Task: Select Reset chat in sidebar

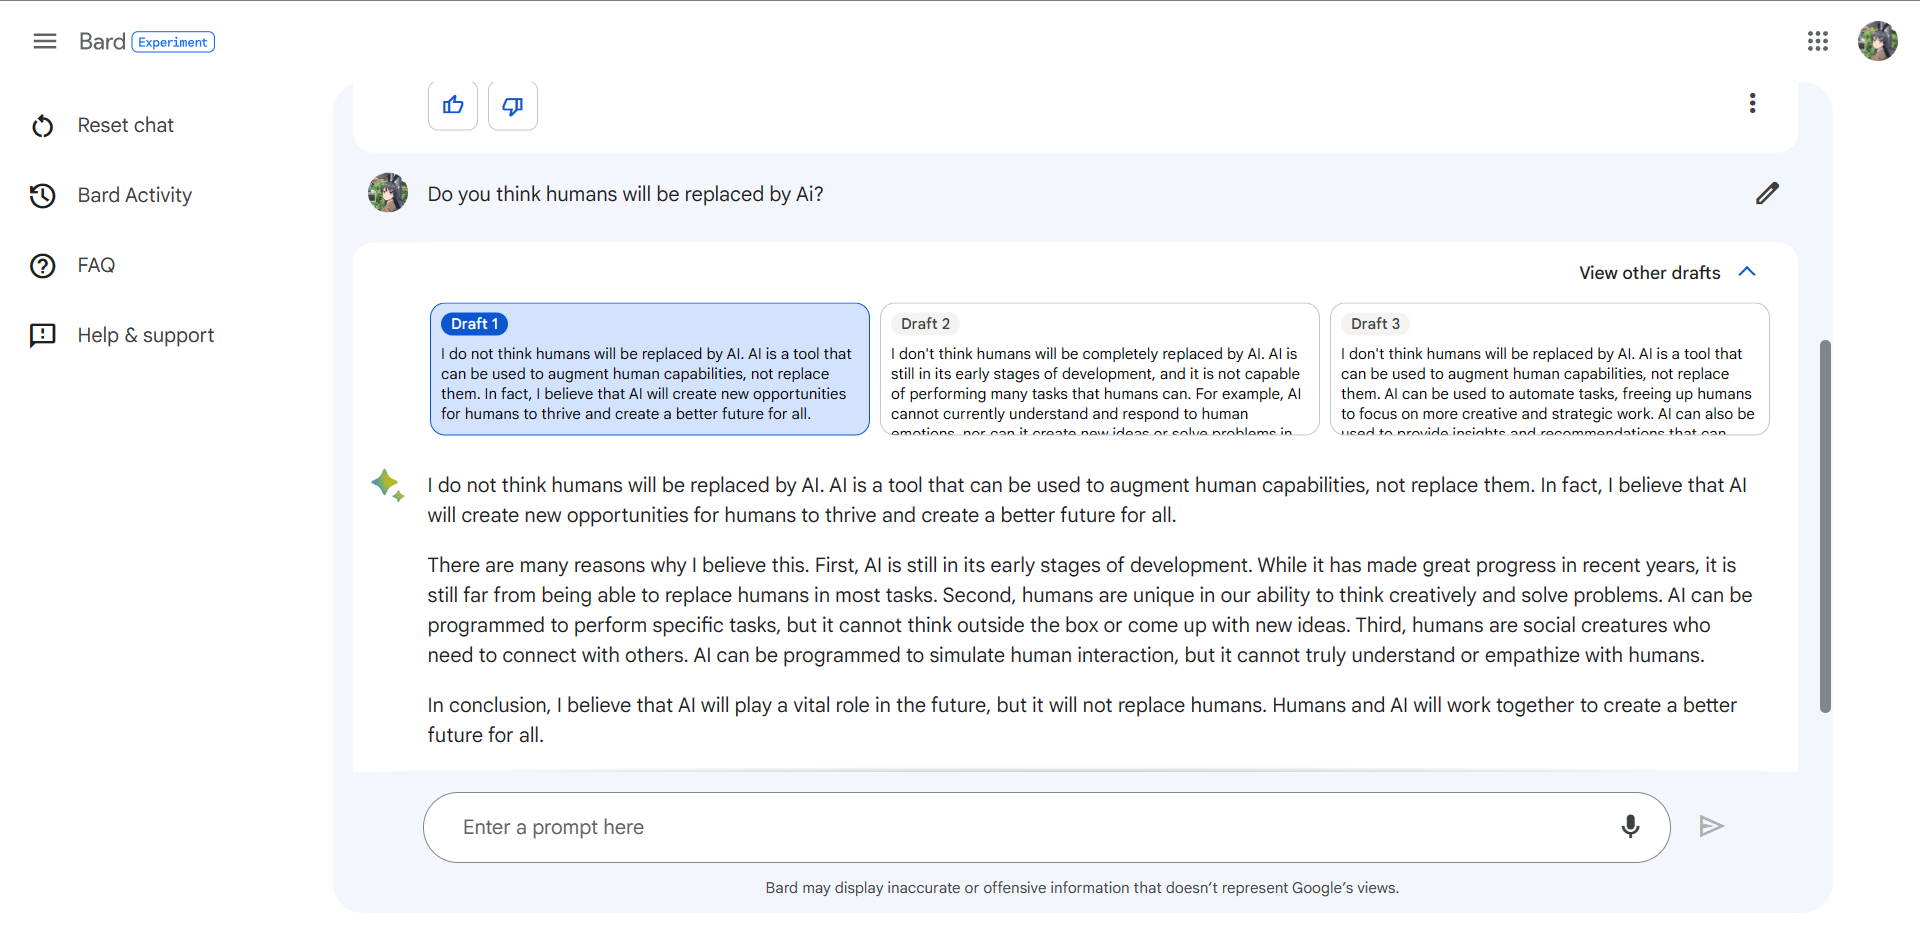Action: pyautogui.click(x=126, y=125)
